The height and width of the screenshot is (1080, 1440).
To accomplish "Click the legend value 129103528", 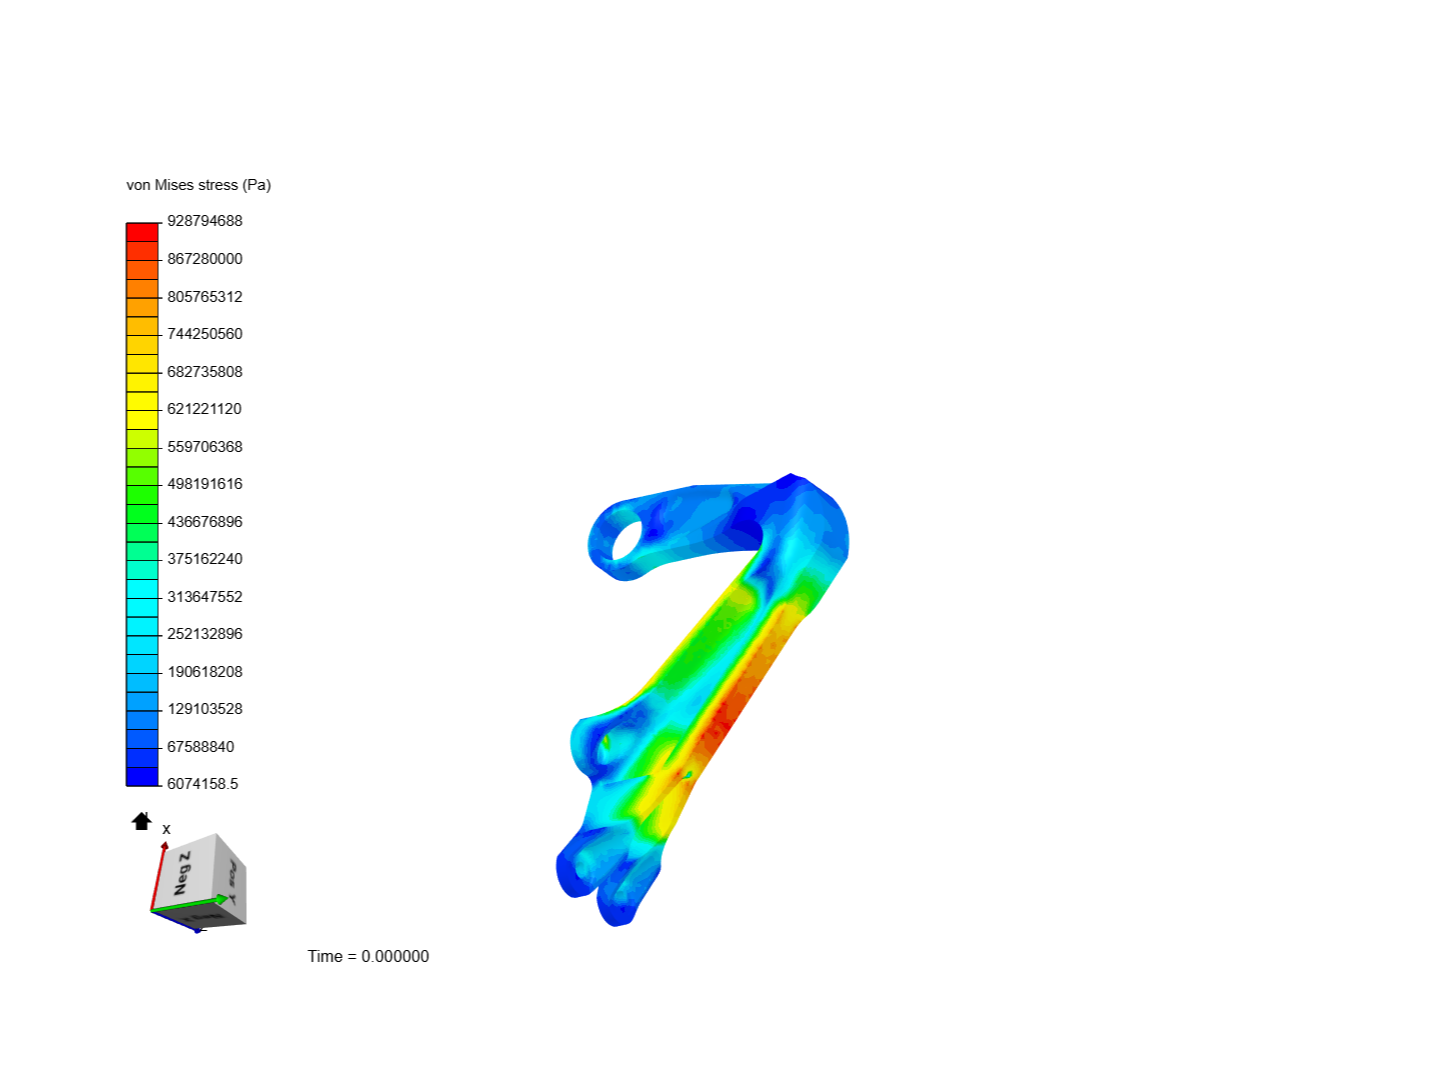I will click(x=205, y=709).
